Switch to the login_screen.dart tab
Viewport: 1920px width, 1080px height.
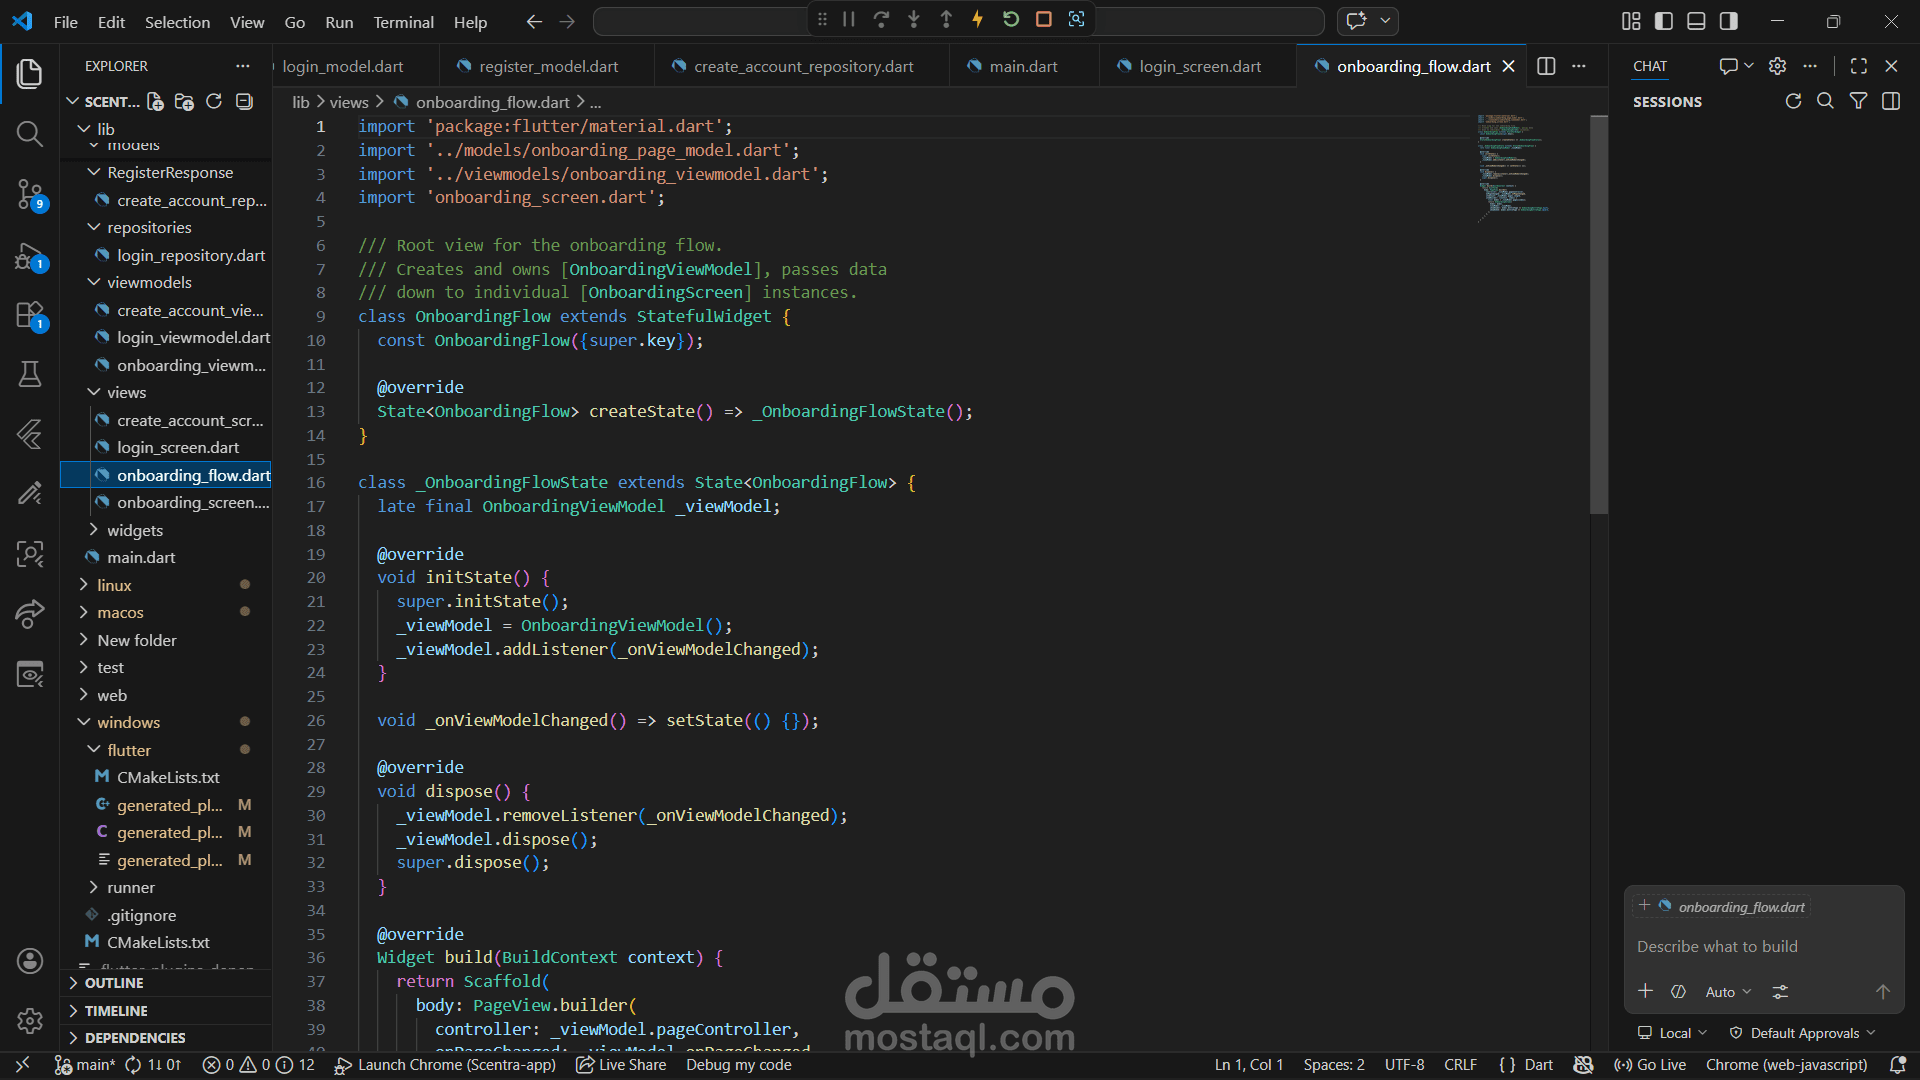point(1199,66)
